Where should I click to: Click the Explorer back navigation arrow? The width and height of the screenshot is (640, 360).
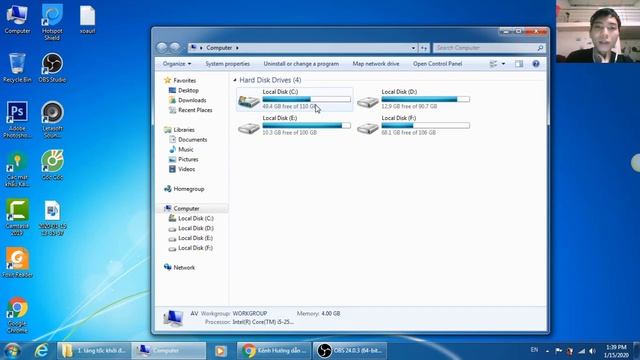tap(162, 48)
